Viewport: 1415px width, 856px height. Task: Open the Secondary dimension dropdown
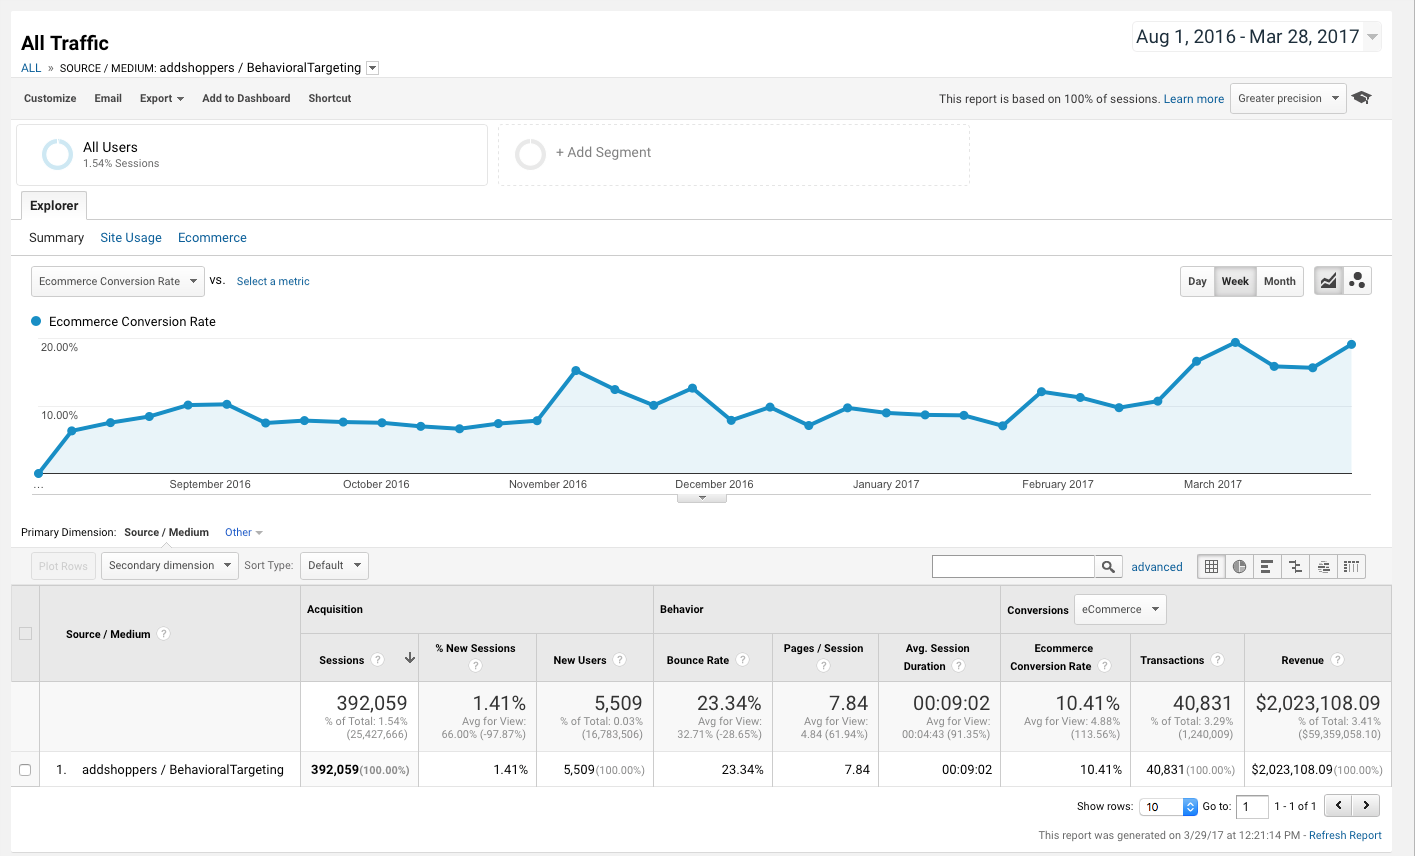(170, 565)
